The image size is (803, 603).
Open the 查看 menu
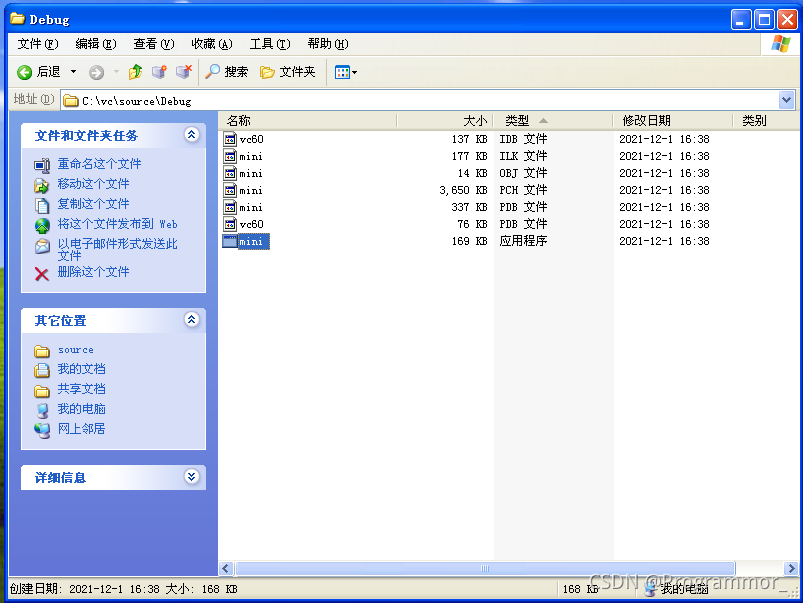pos(154,44)
